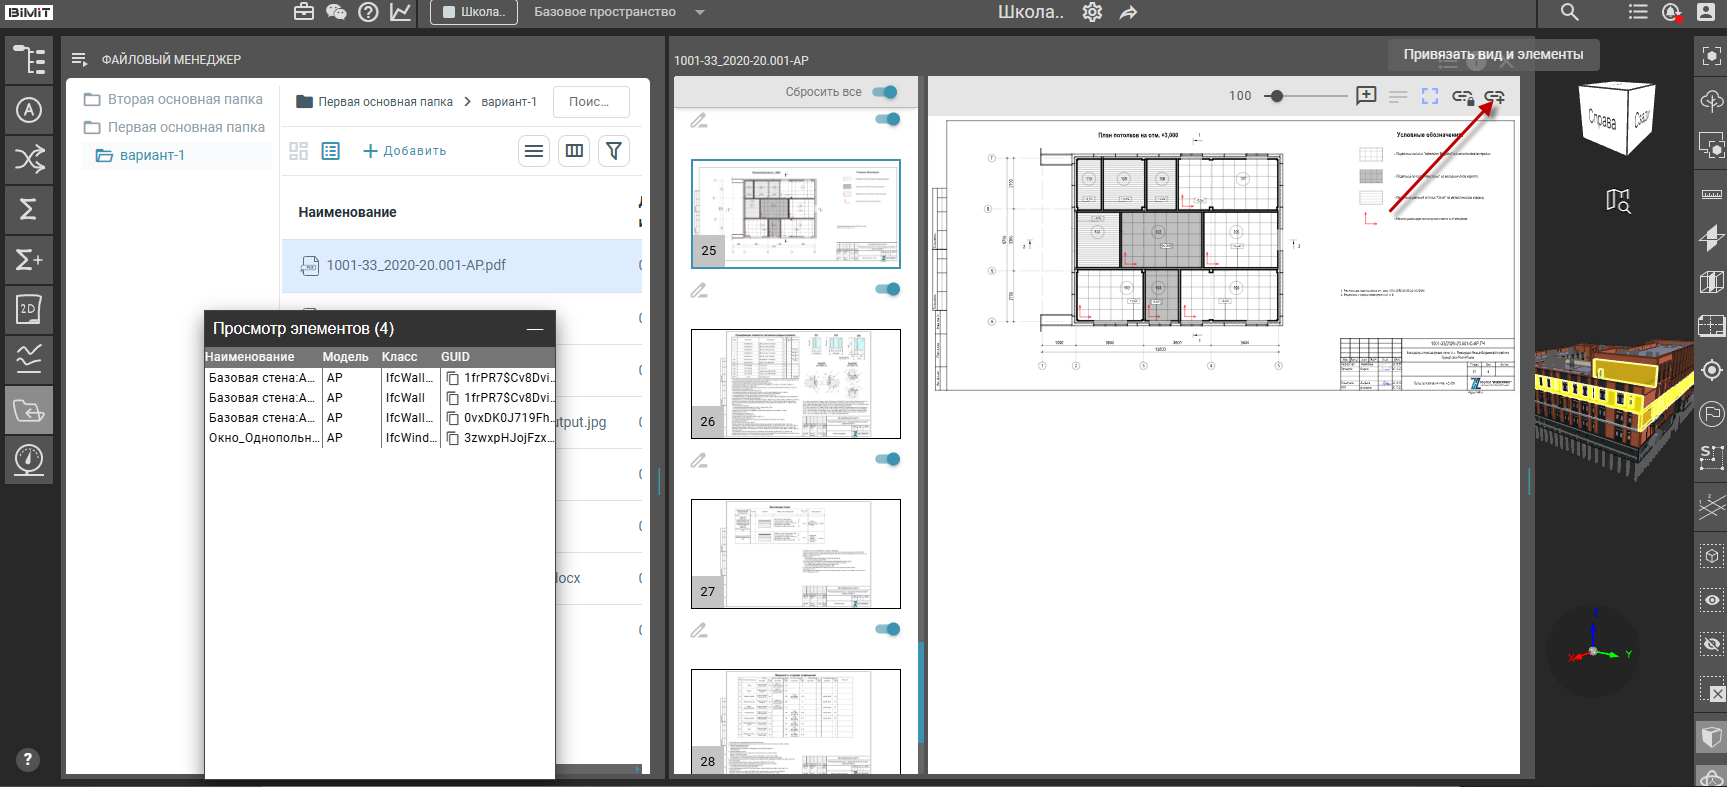Select the 1001-33_2020-20.001-АР.pdf file
This screenshot has width=1727, height=787.
click(461, 265)
